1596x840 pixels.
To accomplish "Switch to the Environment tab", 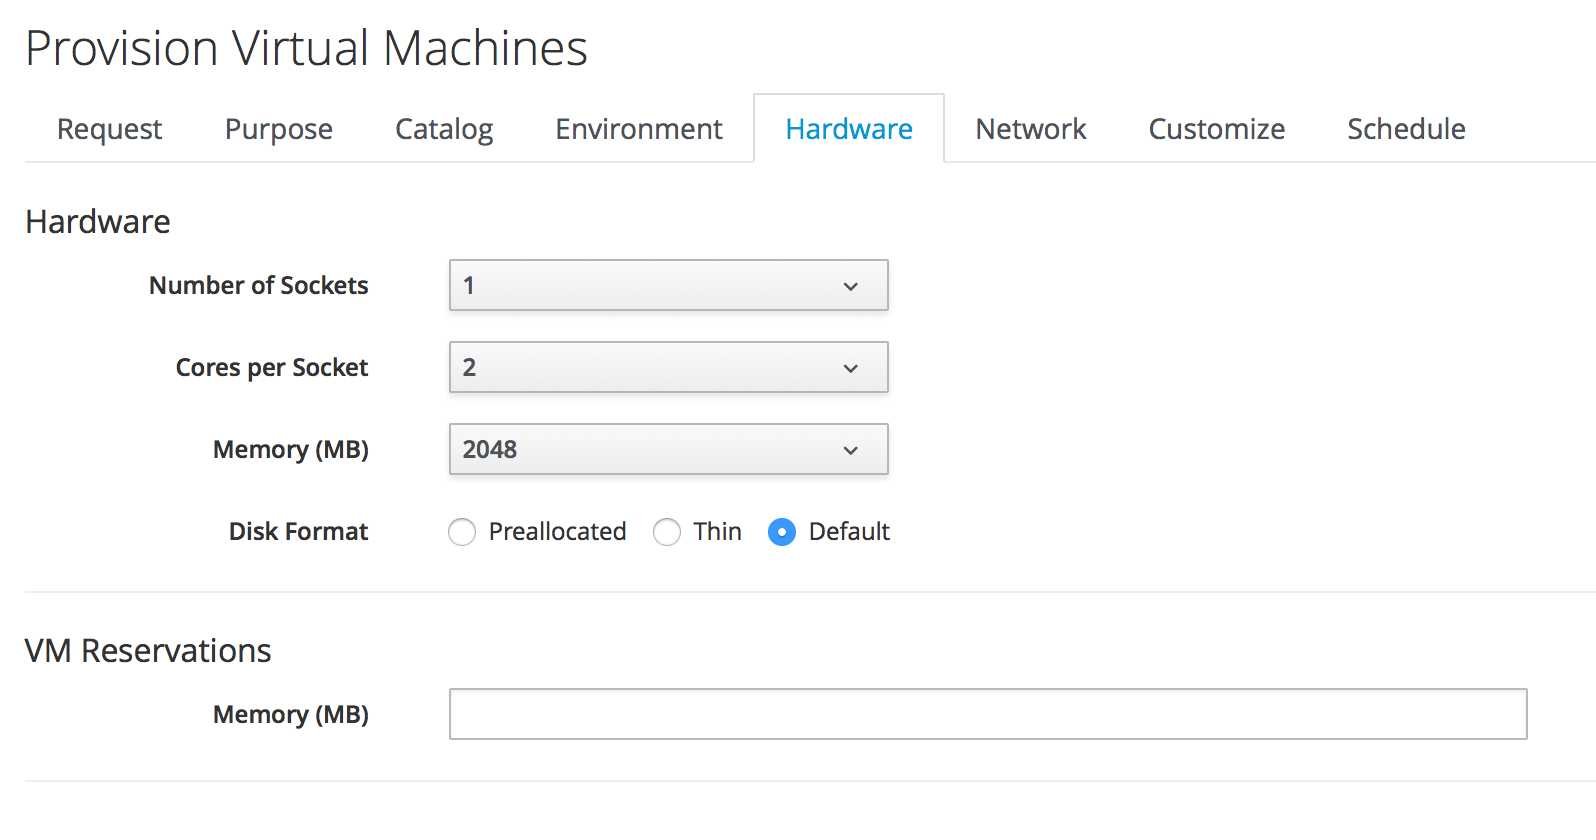I will pos(638,129).
